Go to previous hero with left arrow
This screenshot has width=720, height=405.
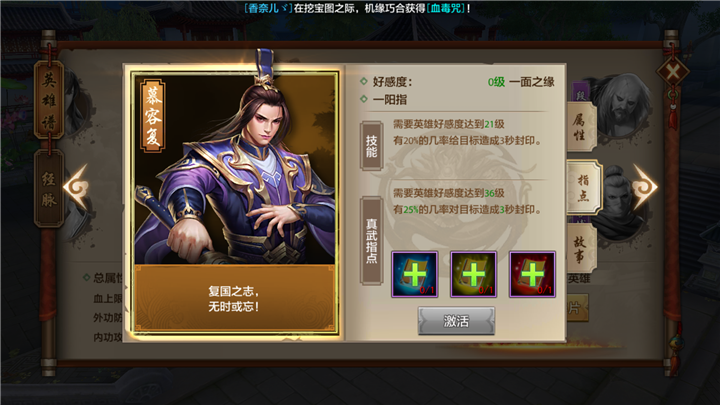click(76, 186)
